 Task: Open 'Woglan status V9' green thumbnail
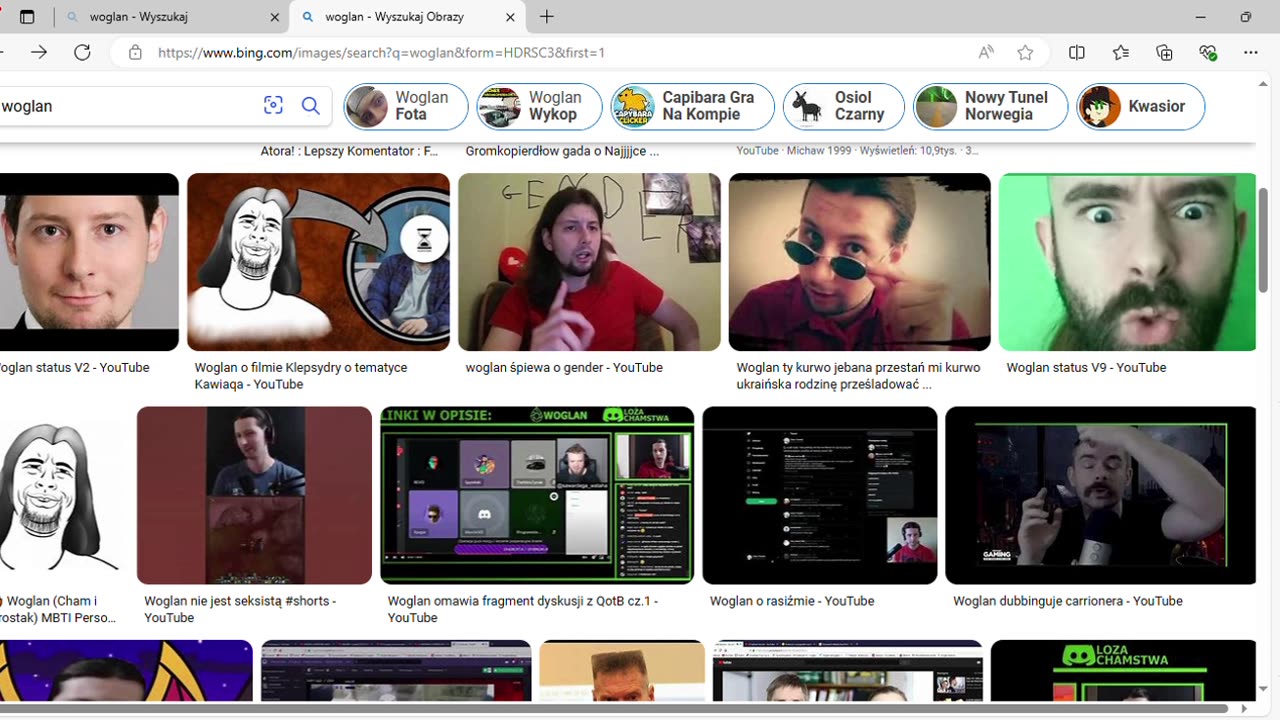(1127, 262)
